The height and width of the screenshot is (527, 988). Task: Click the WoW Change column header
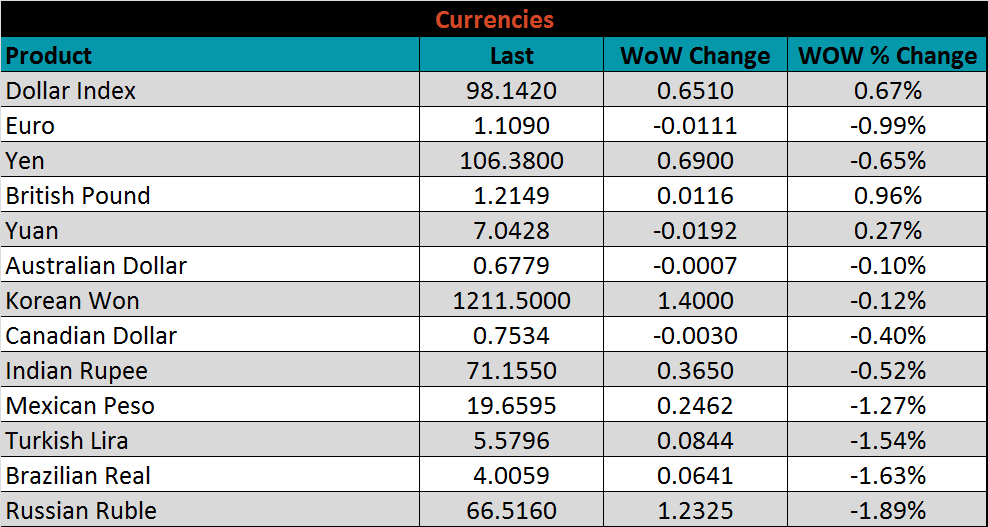point(695,55)
